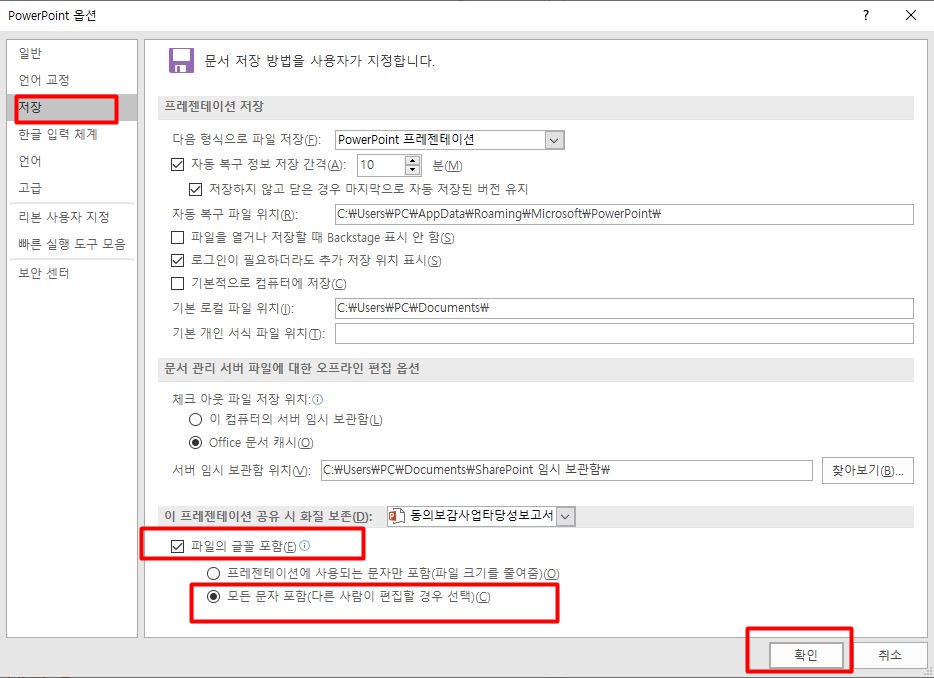This screenshot has height=678, width=934.
Task: Click info icon next to 파일의 글꼴 포함
Action: point(304,545)
